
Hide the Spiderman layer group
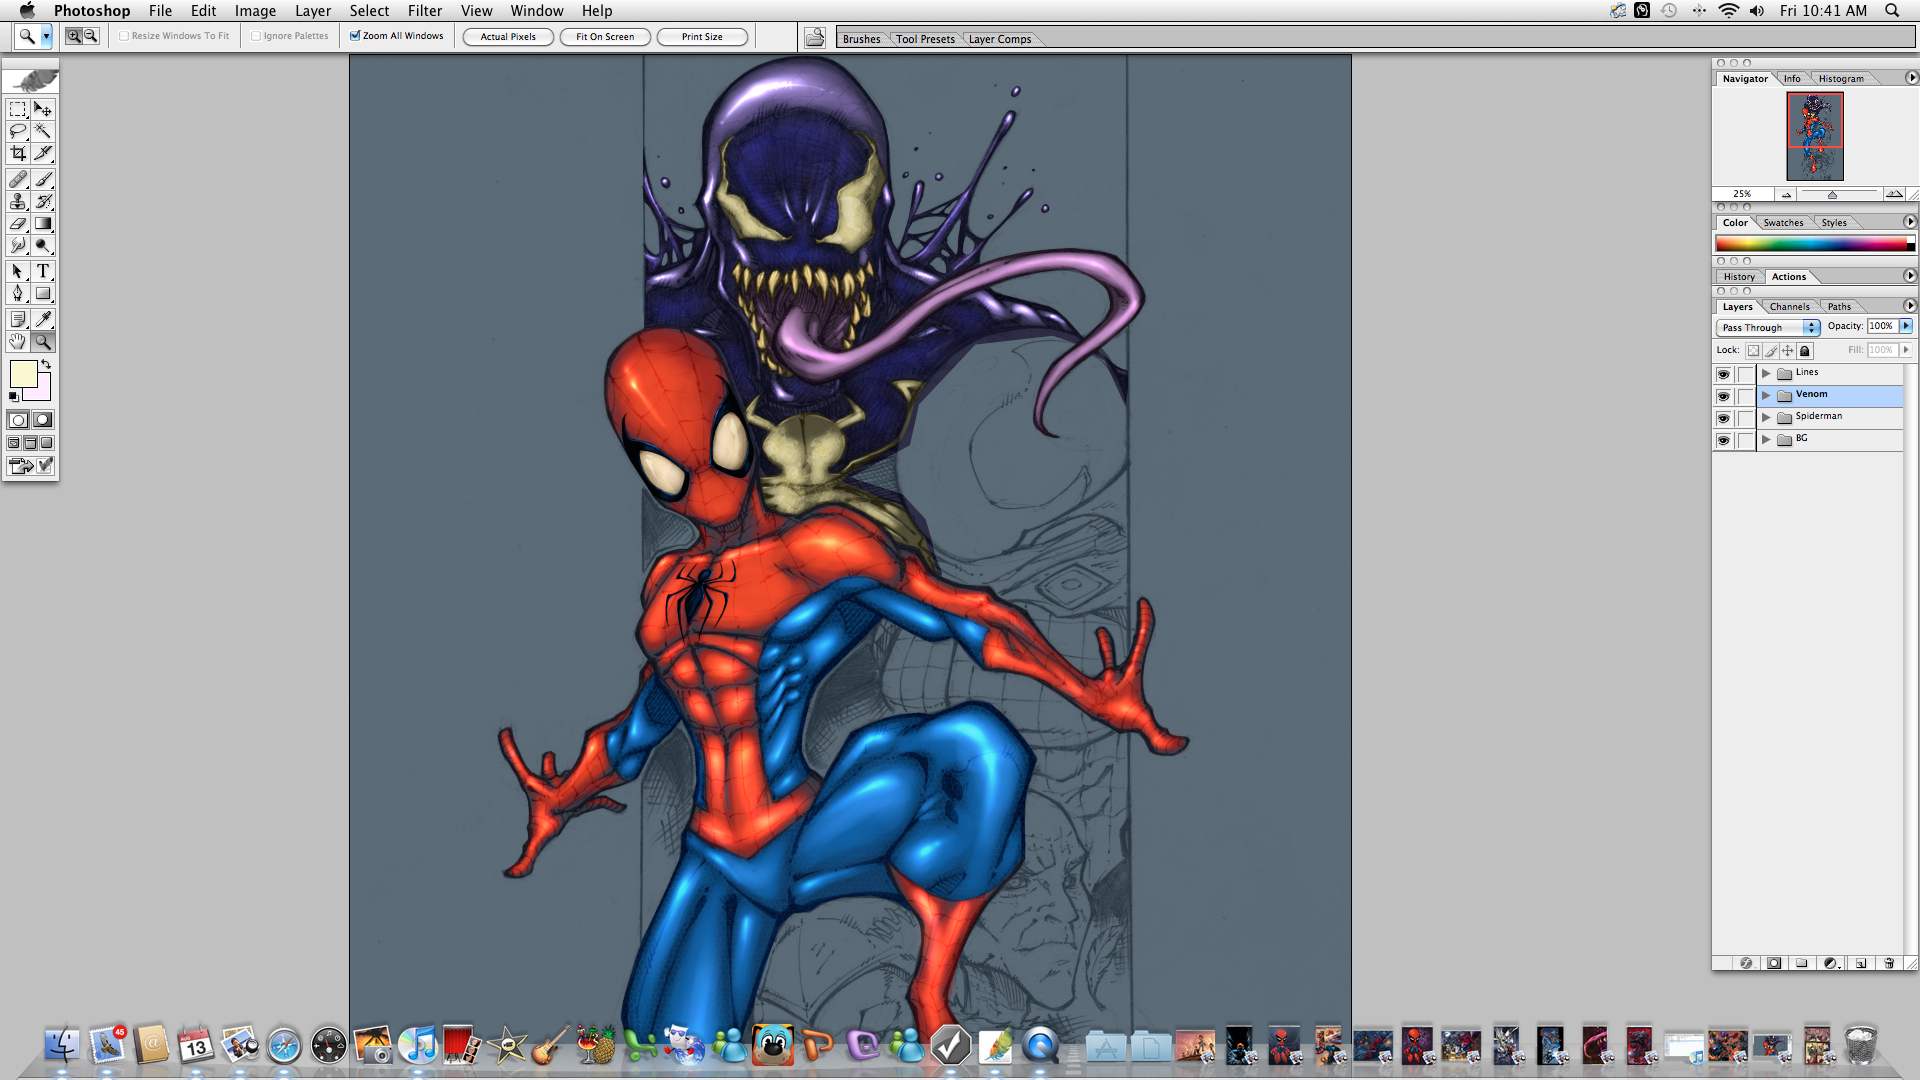[x=1723, y=418]
